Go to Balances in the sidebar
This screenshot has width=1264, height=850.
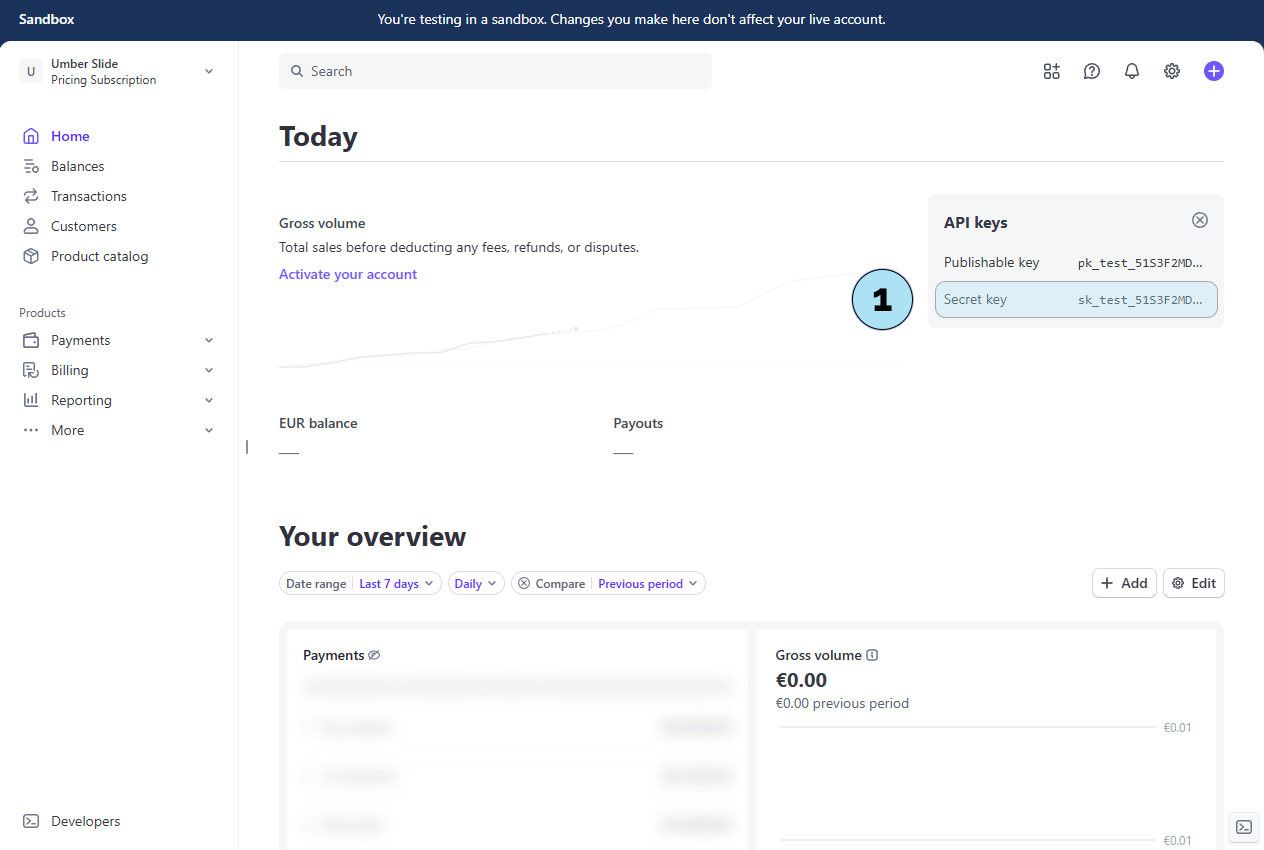click(78, 166)
